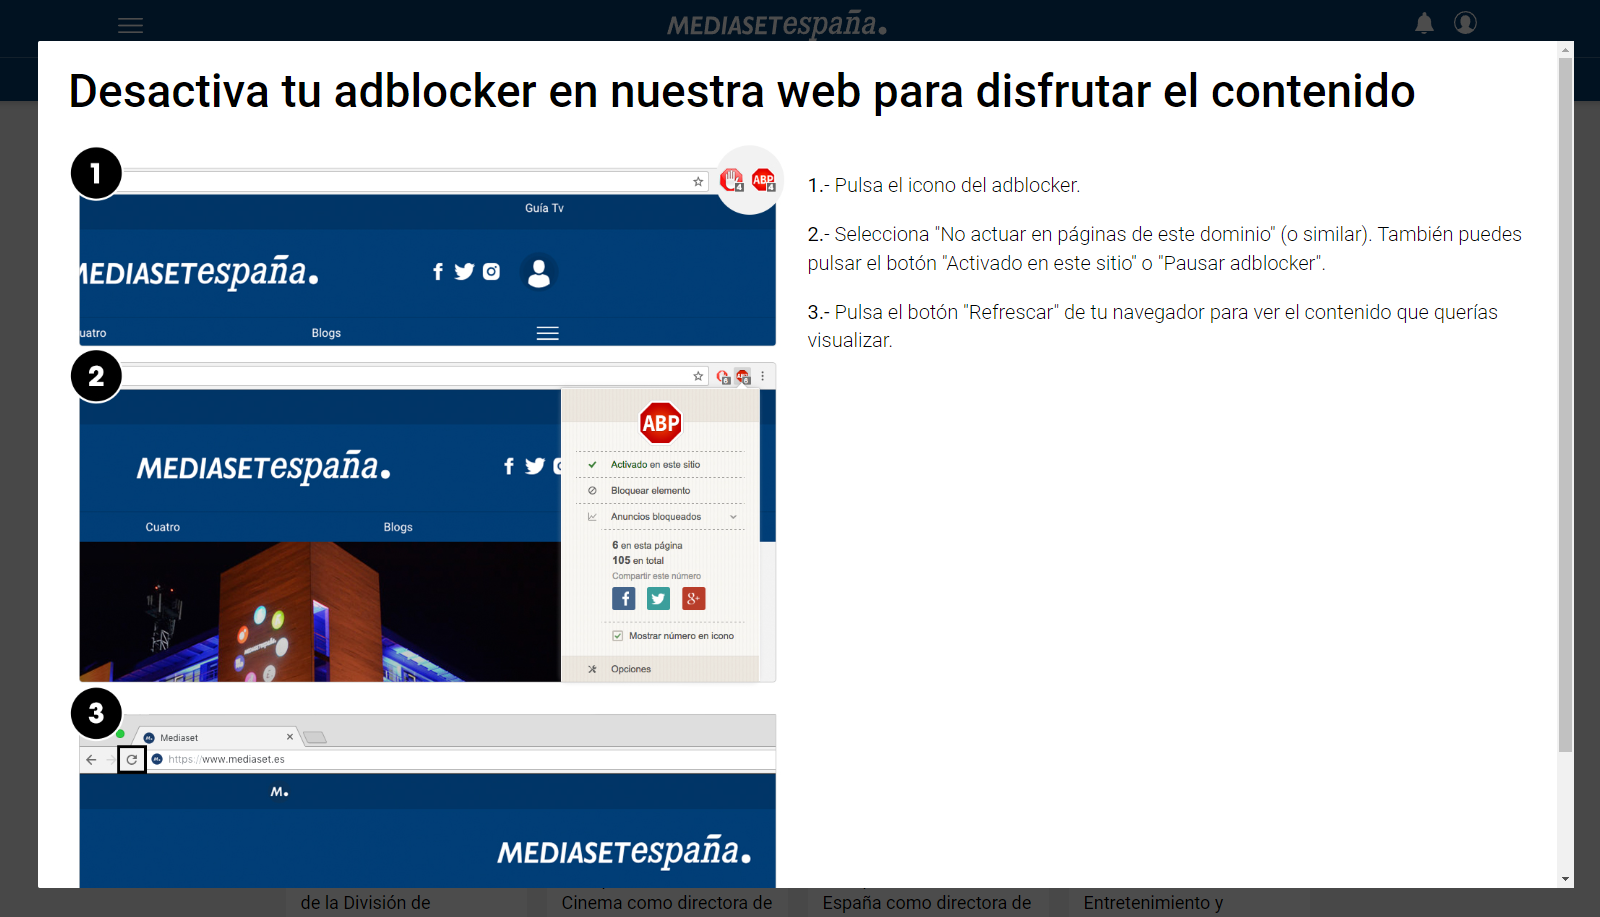Select the 'Bloquear elemento' option
1600x917 pixels.
pyautogui.click(x=652, y=490)
